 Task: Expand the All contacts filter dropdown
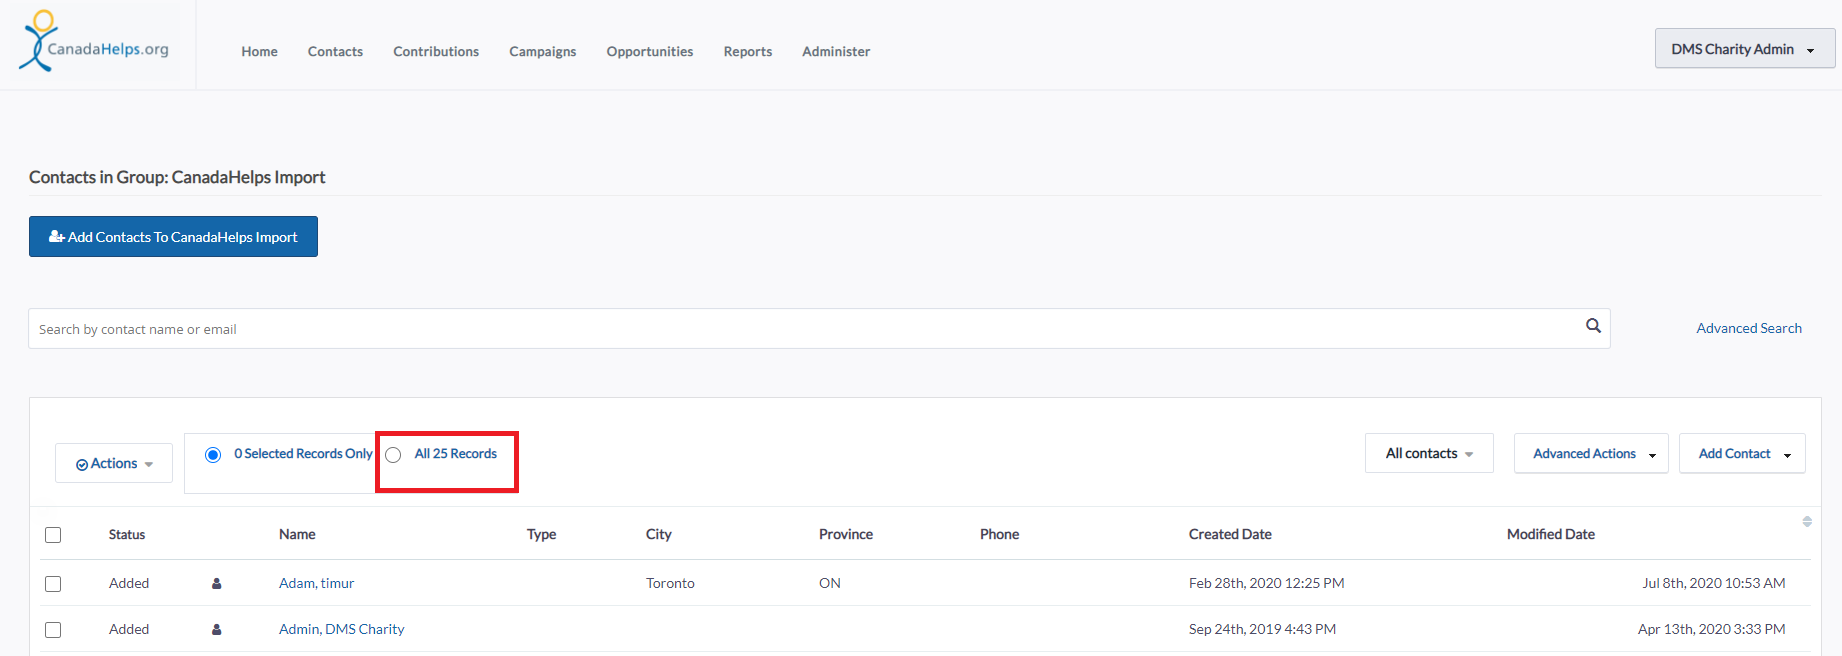[x=1429, y=453]
